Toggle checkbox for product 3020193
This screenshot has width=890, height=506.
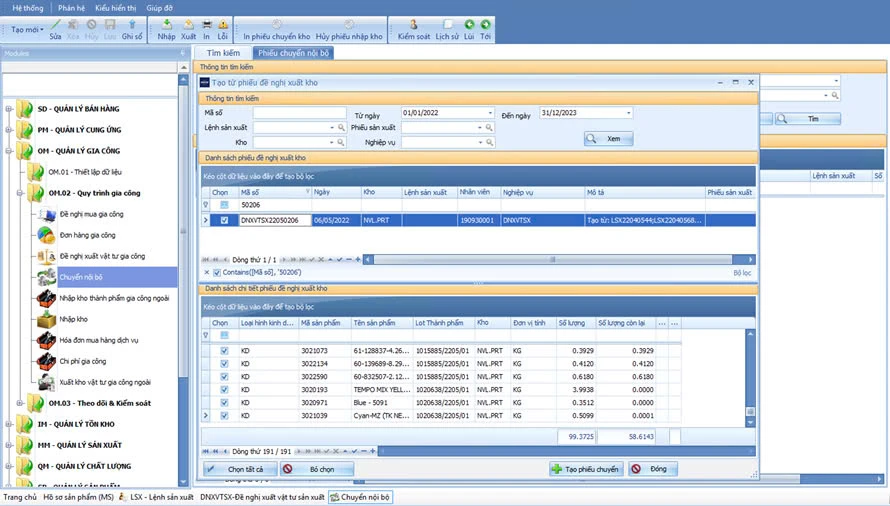(x=224, y=390)
